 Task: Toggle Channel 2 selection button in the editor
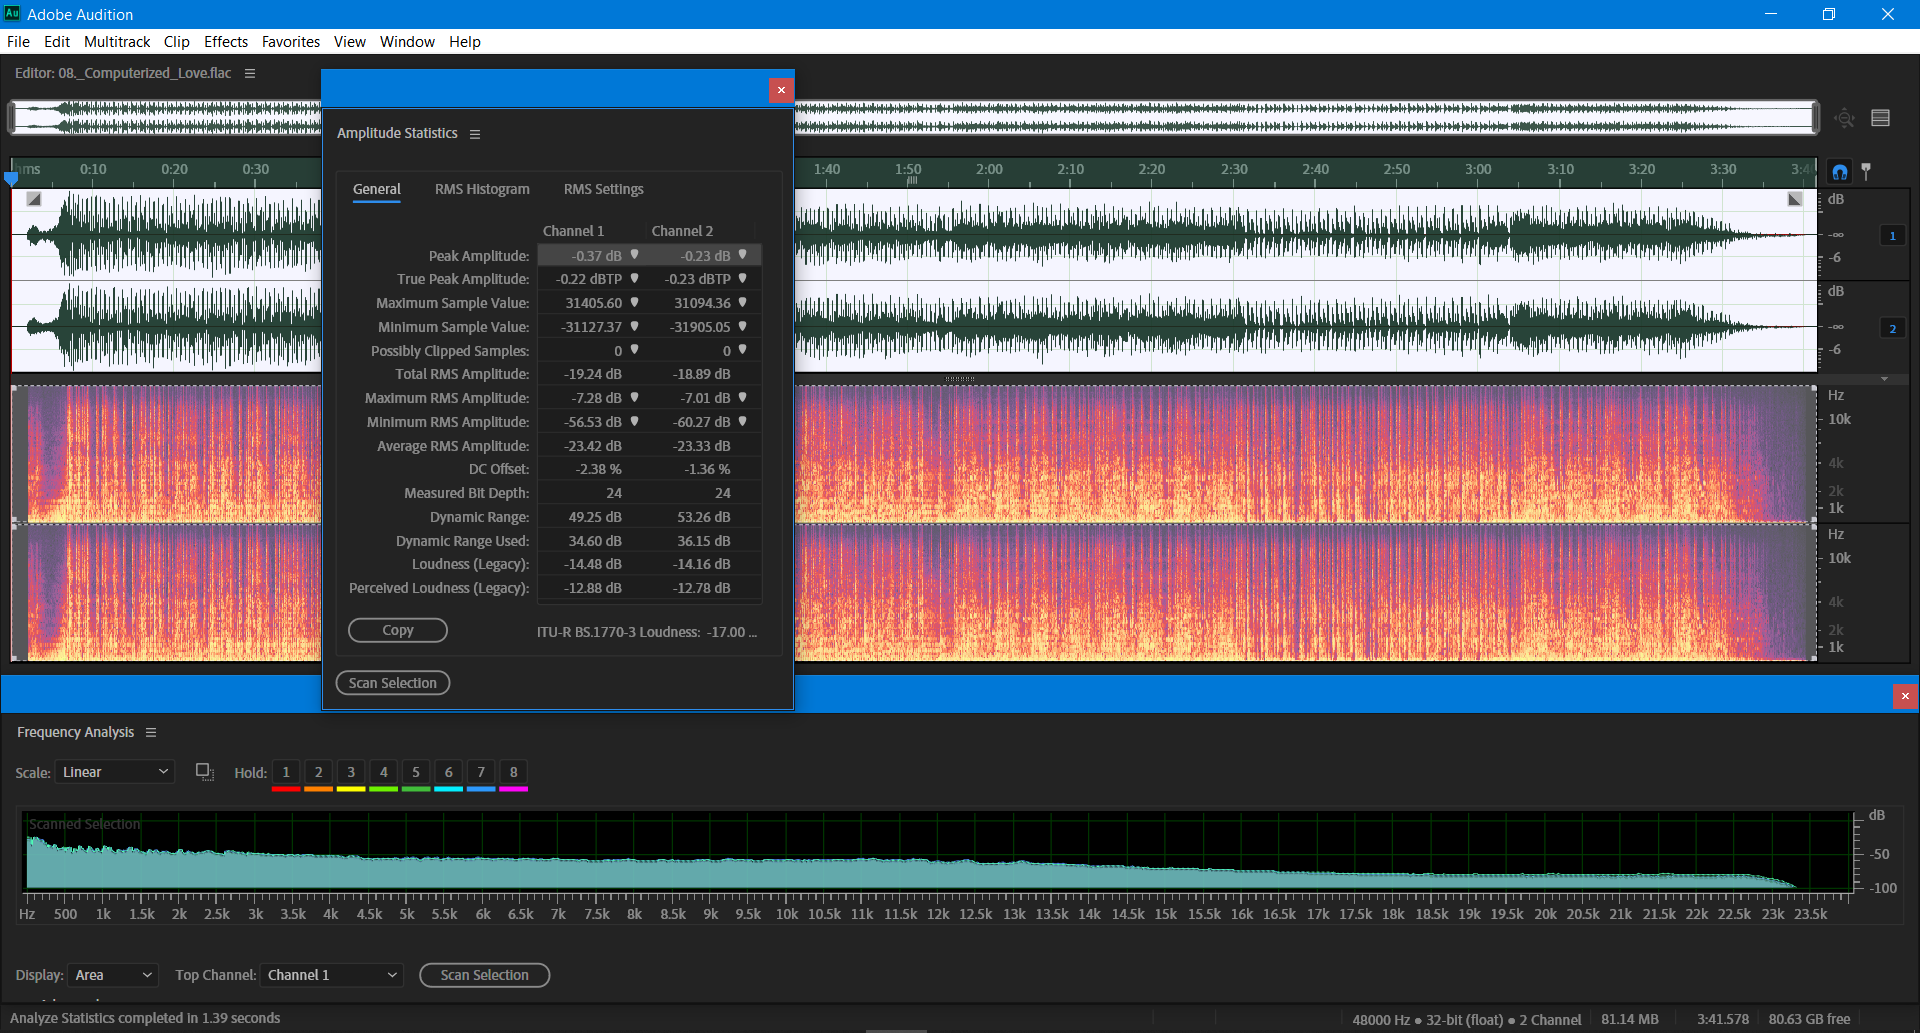click(x=1892, y=327)
